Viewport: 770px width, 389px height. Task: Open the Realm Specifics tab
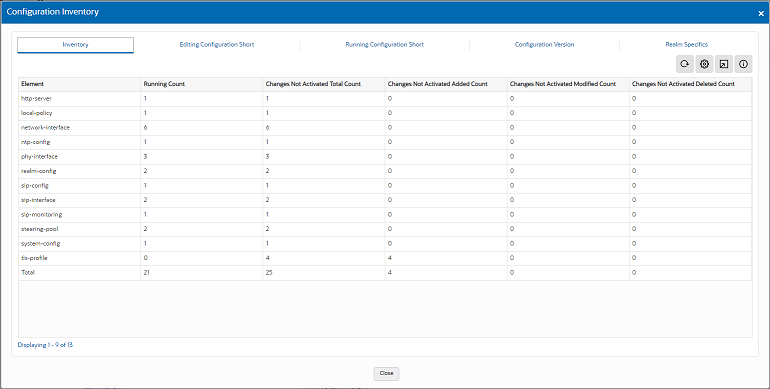687,45
